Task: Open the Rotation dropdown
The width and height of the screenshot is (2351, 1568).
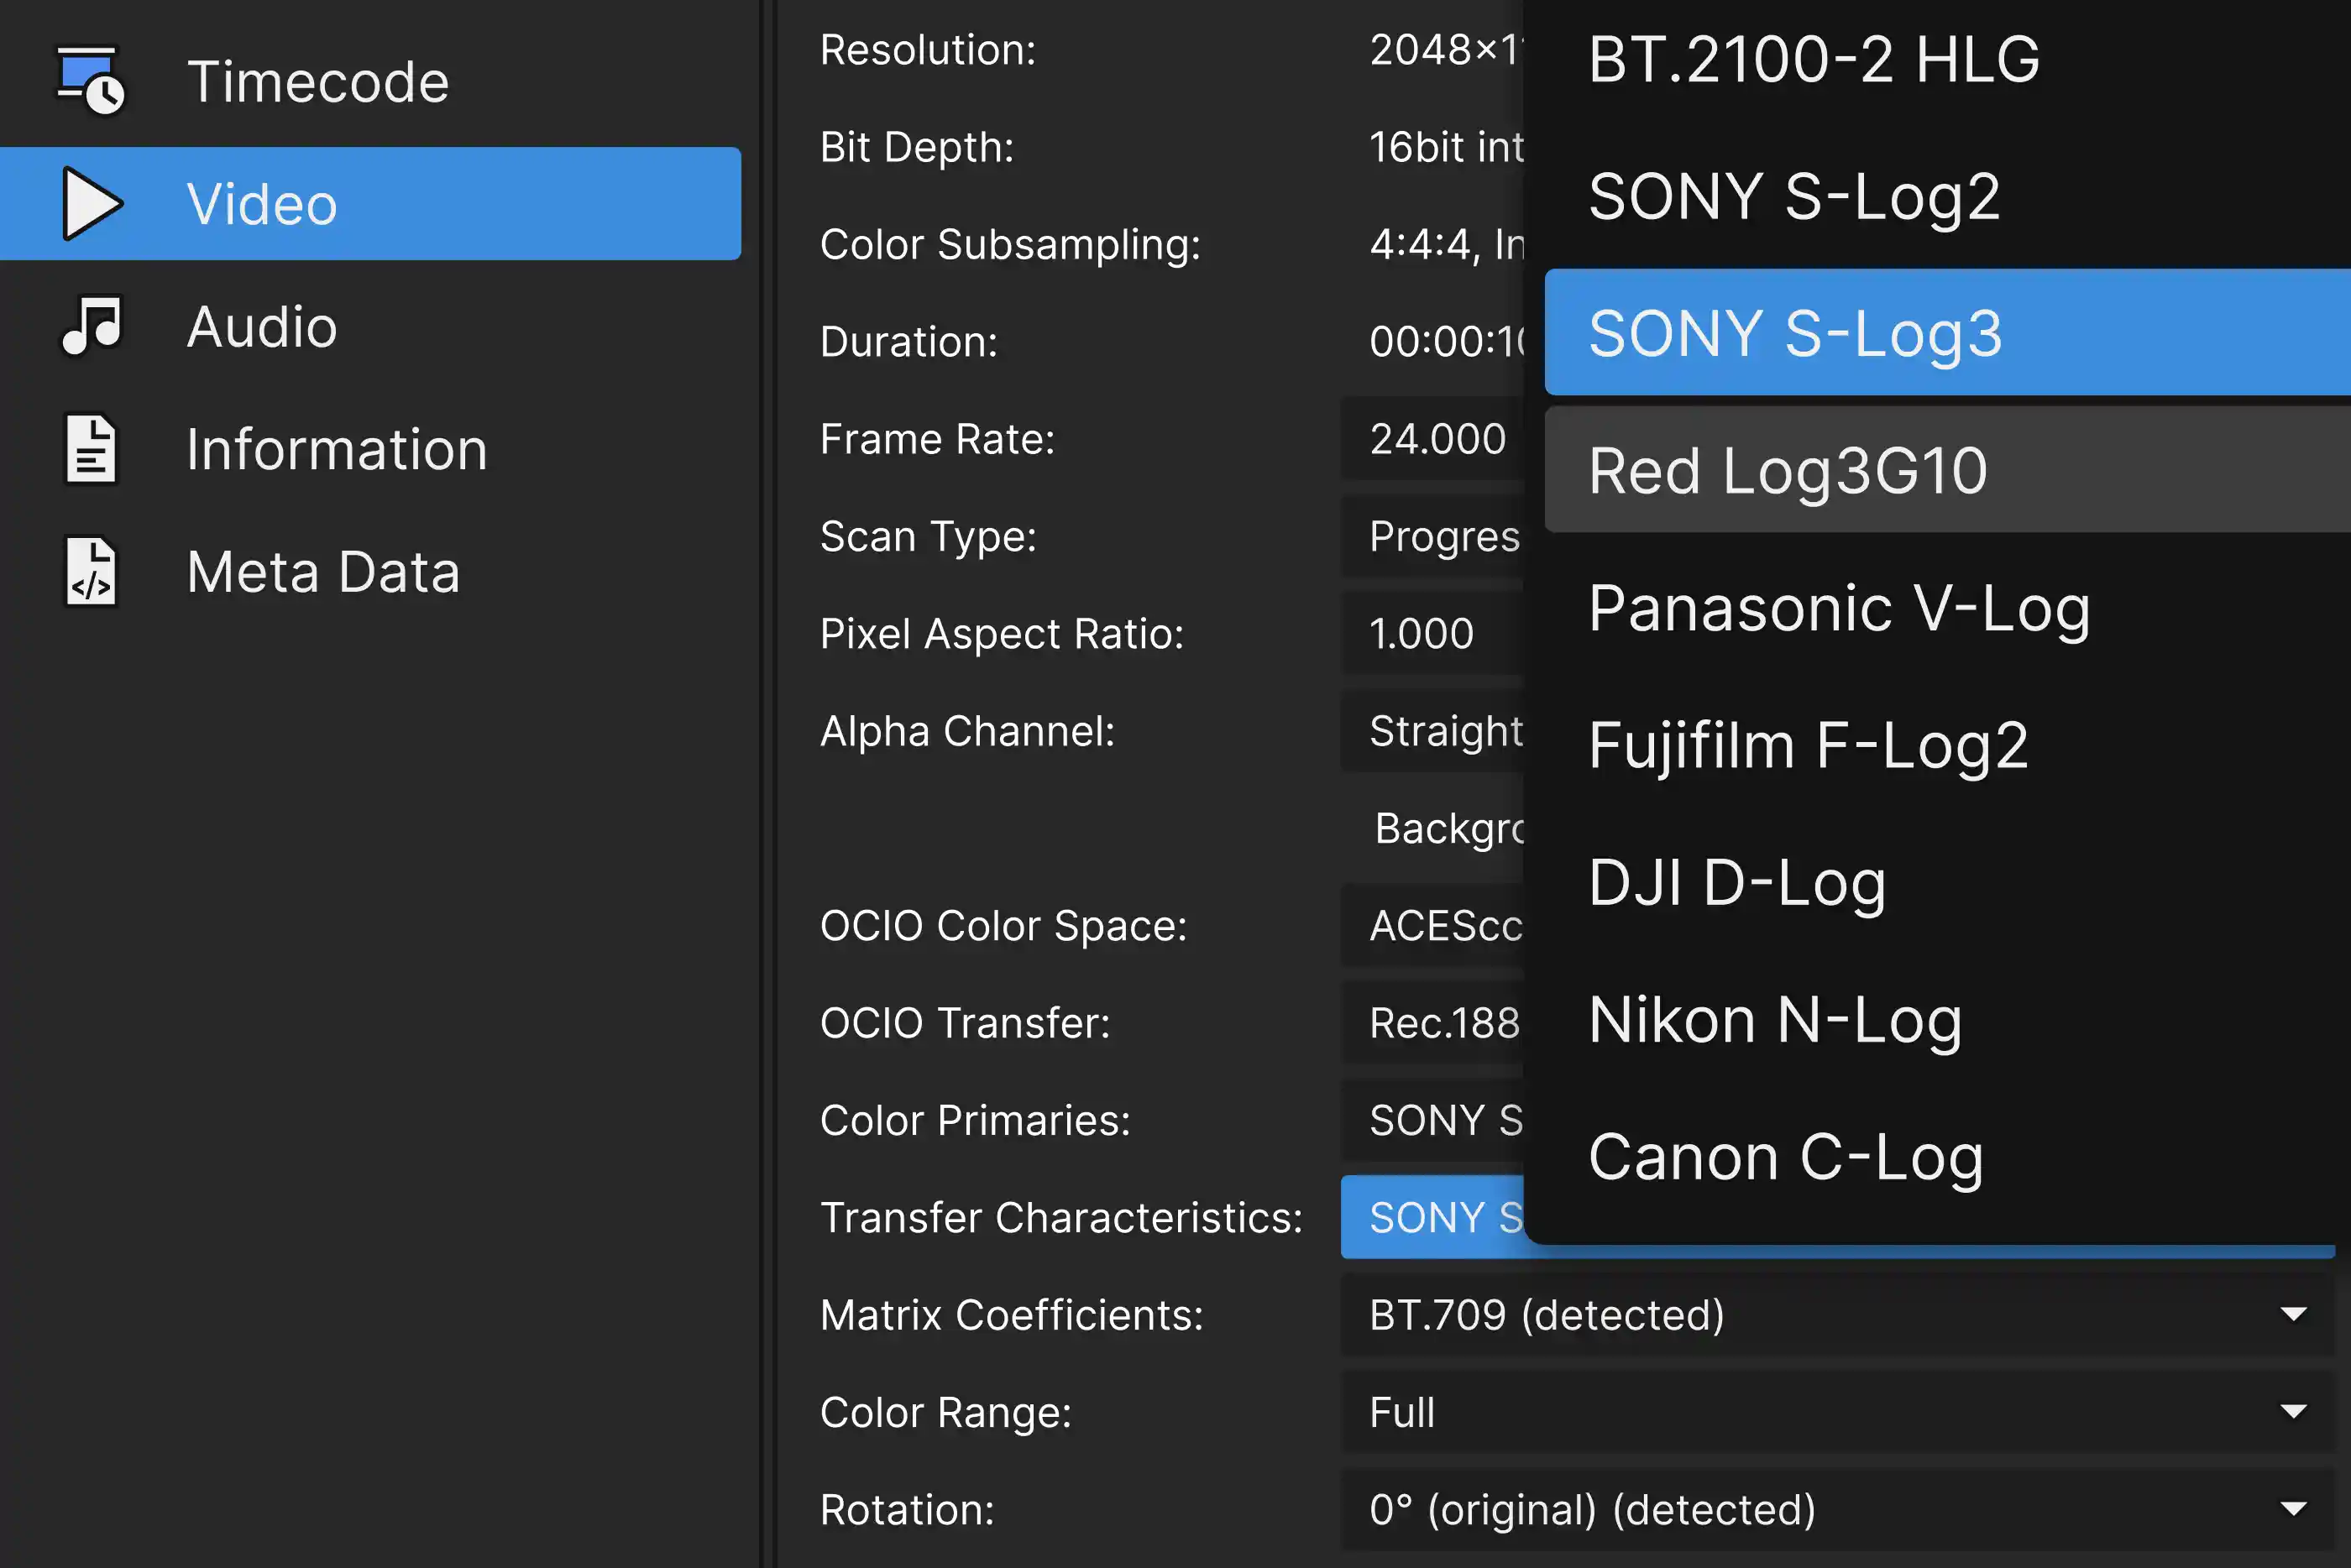Action: click(x=1837, y=1509)
